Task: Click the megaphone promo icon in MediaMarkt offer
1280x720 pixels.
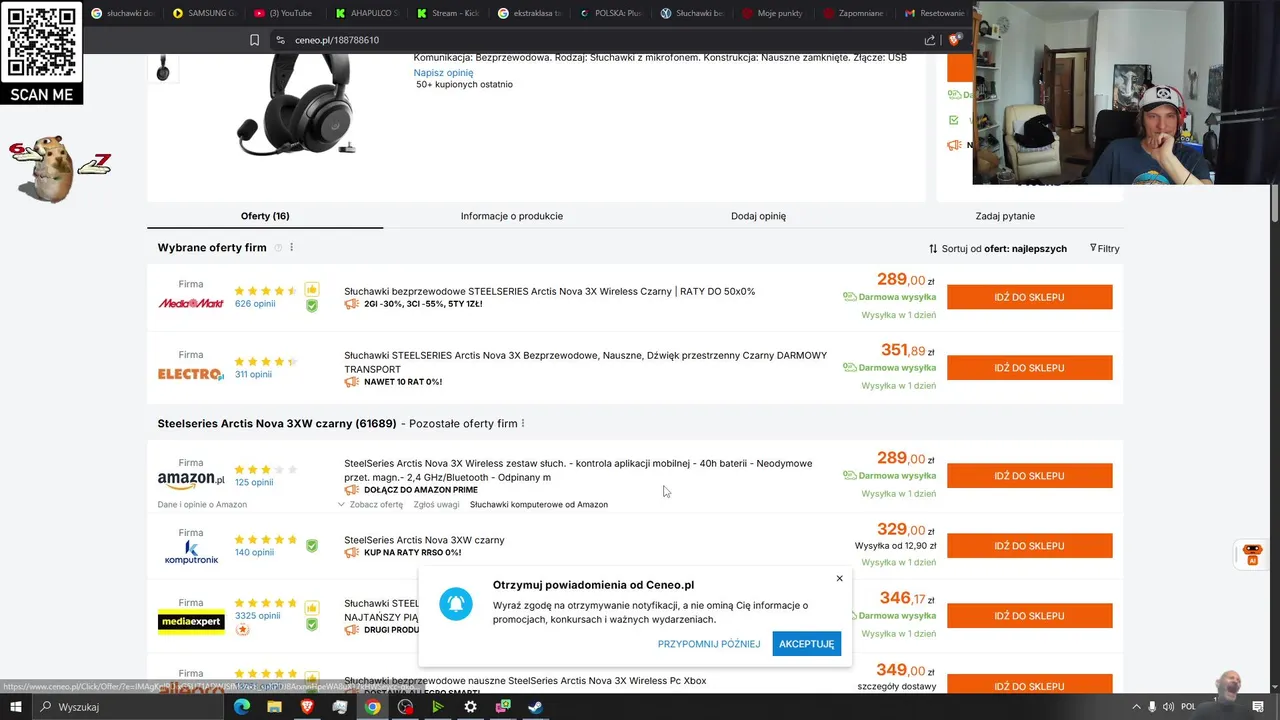Action: (352, 304)
